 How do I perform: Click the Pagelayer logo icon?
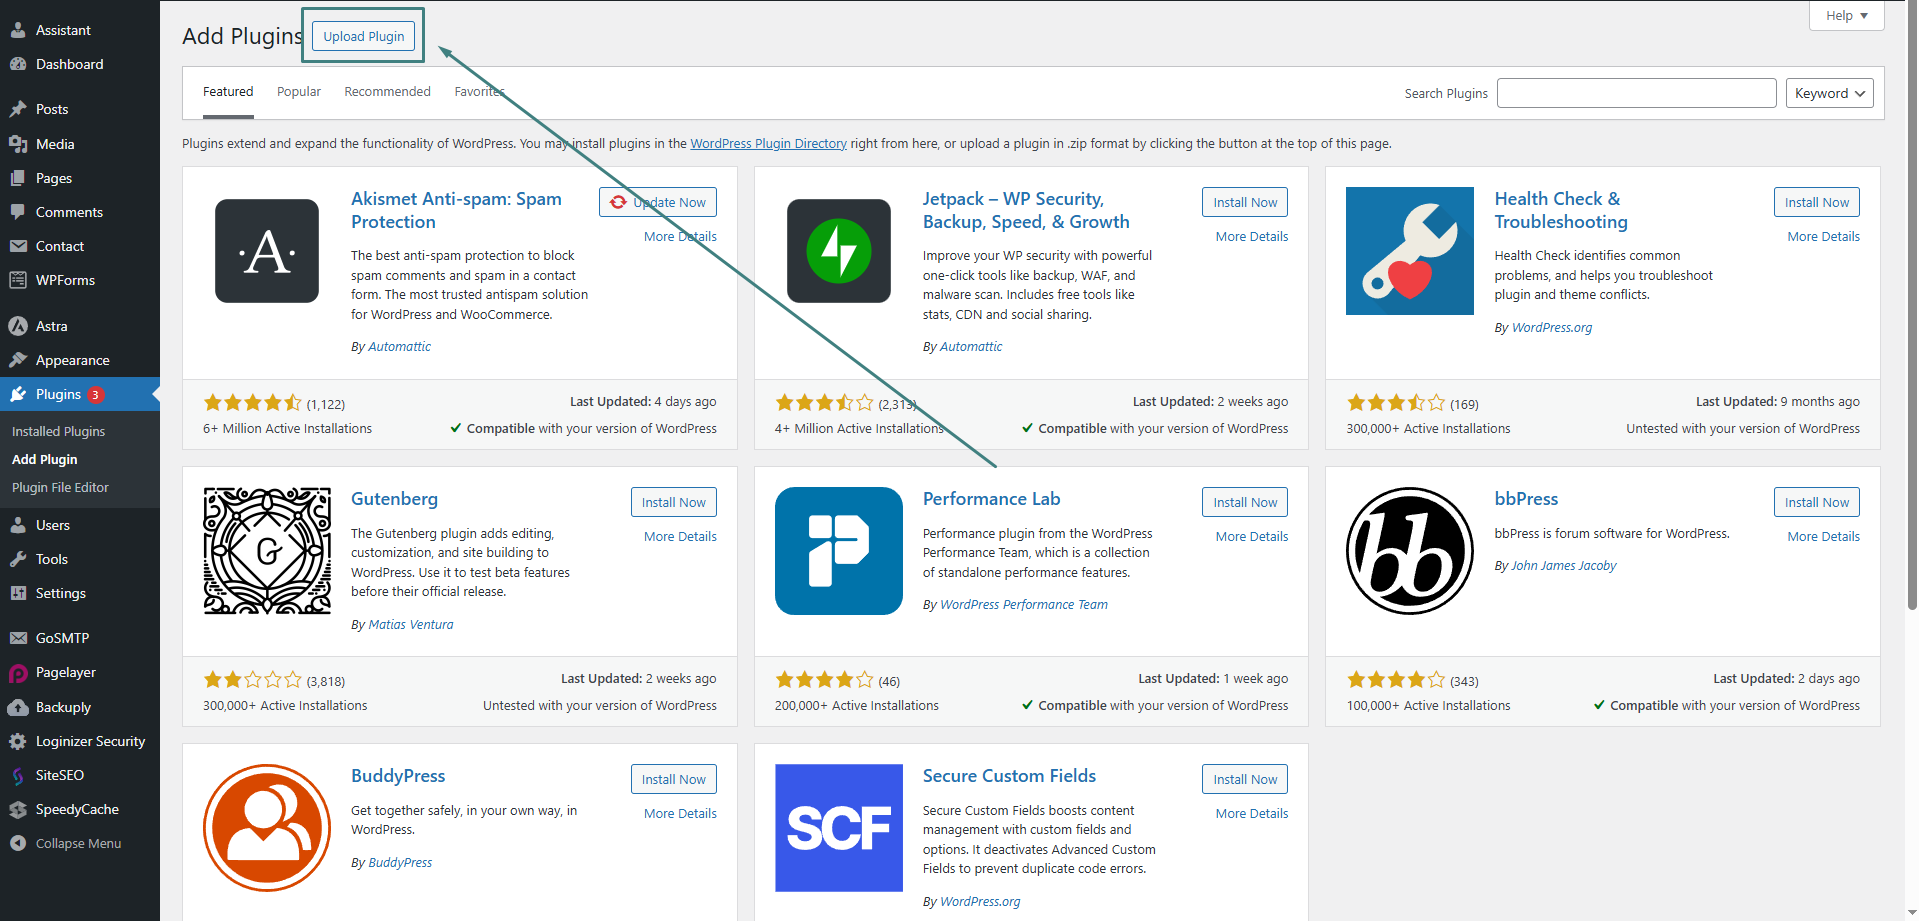pyautogui.click(x=18, y=673)
